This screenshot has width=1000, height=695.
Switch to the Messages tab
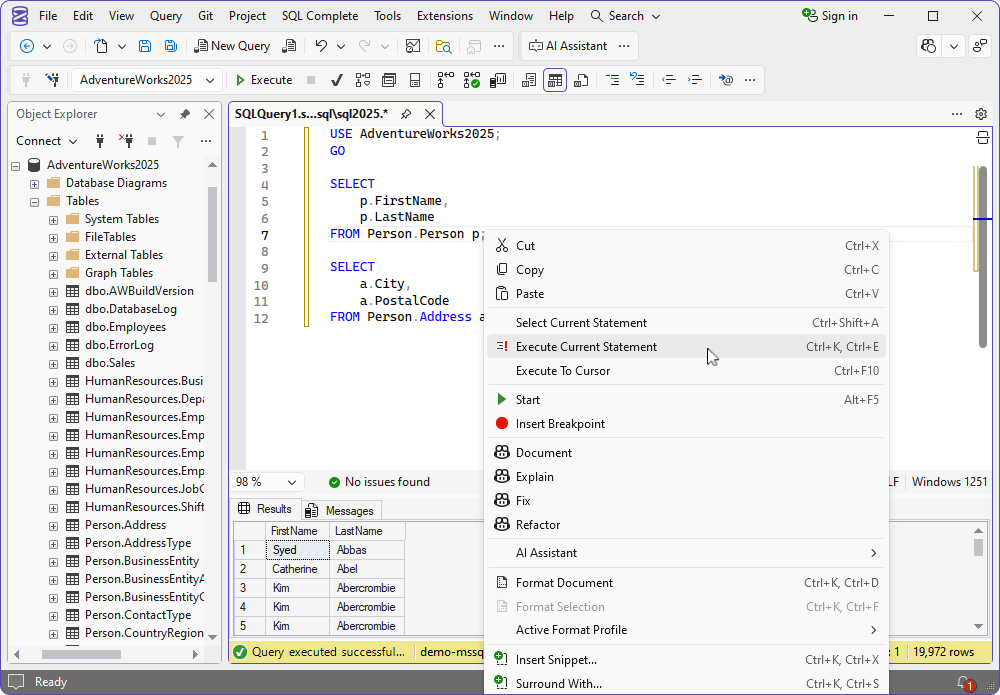pyautogui.click(x=340, y=510)
